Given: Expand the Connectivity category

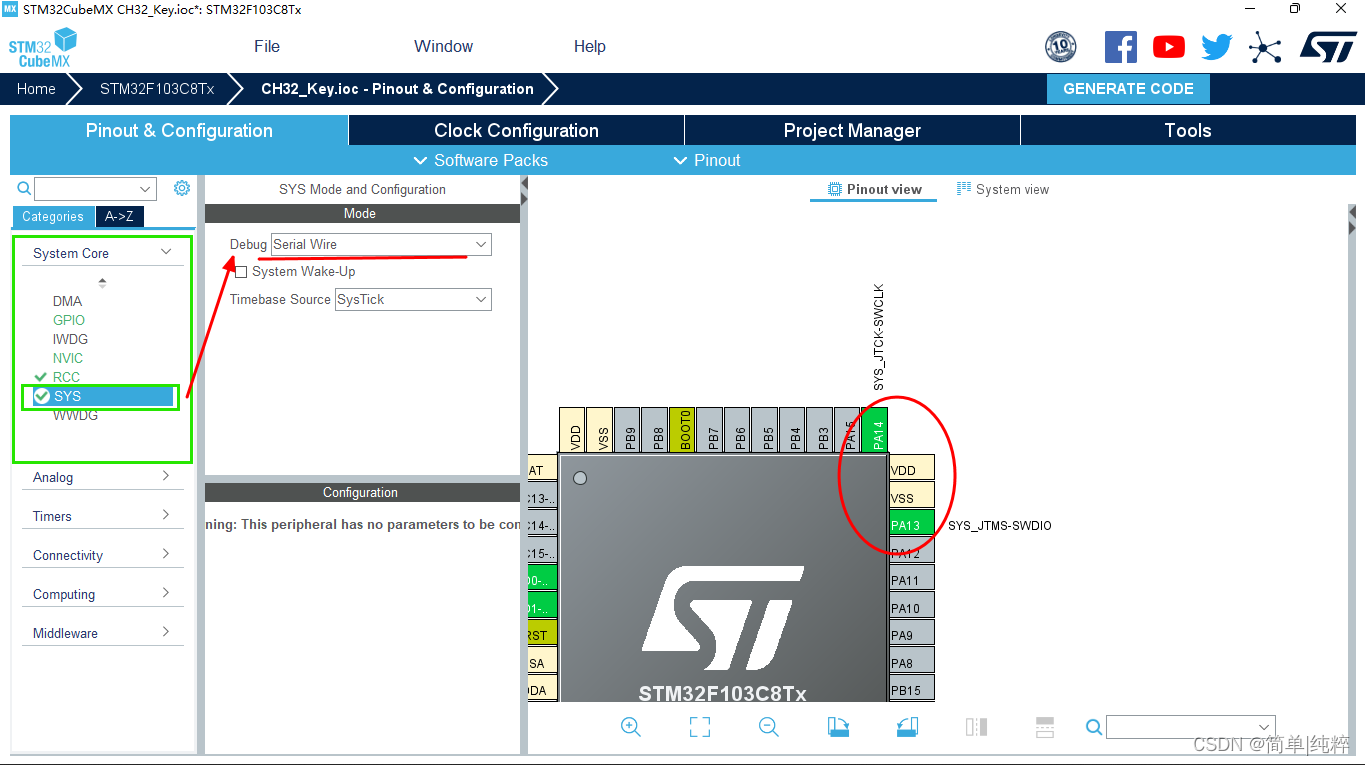Looking at the screenshot, I should (x=103, y=555).
